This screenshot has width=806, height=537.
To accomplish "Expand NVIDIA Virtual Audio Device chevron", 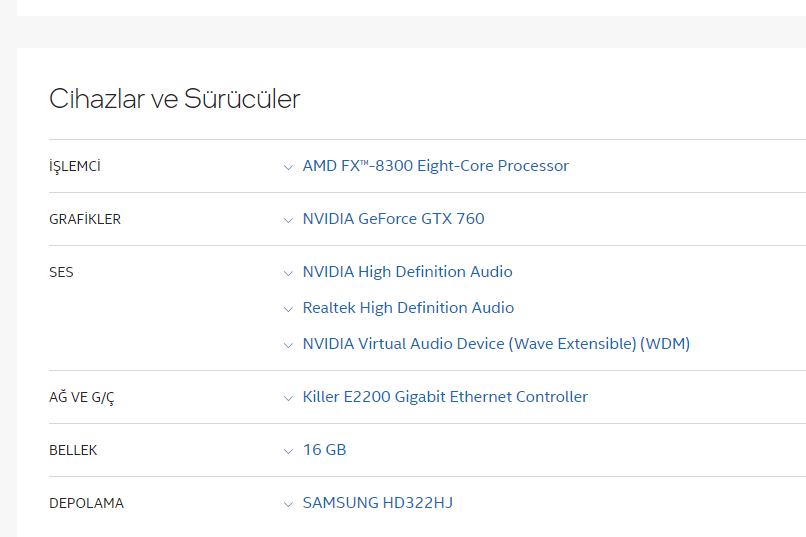I will point(288,345).
